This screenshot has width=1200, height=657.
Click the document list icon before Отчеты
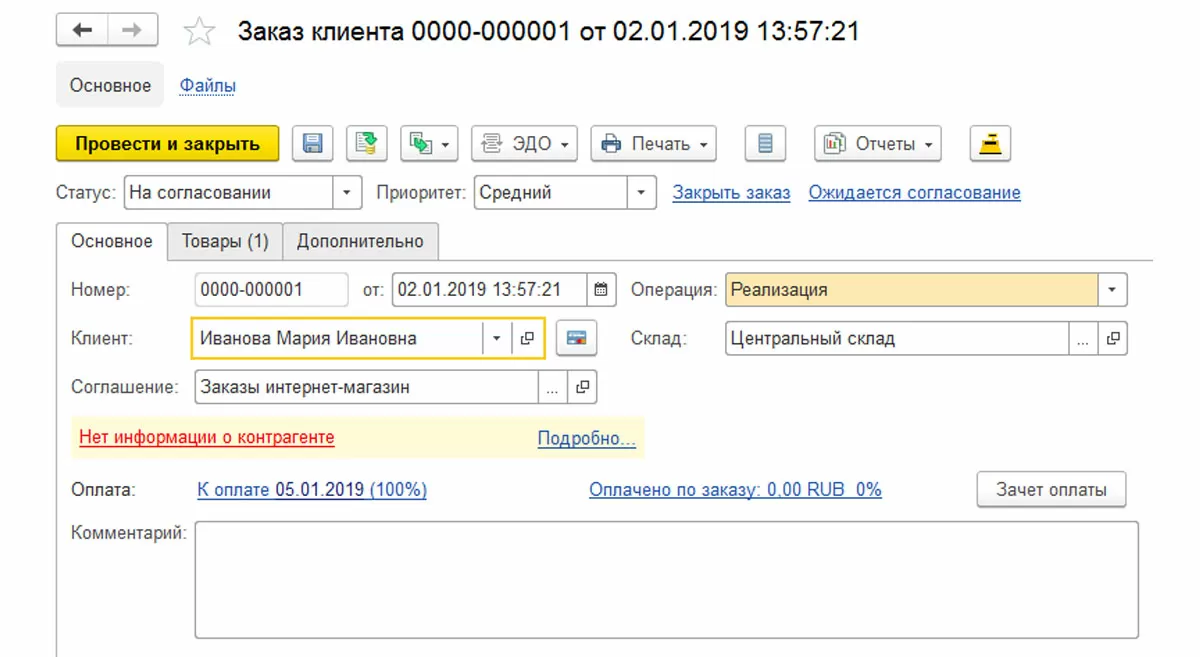765,144
